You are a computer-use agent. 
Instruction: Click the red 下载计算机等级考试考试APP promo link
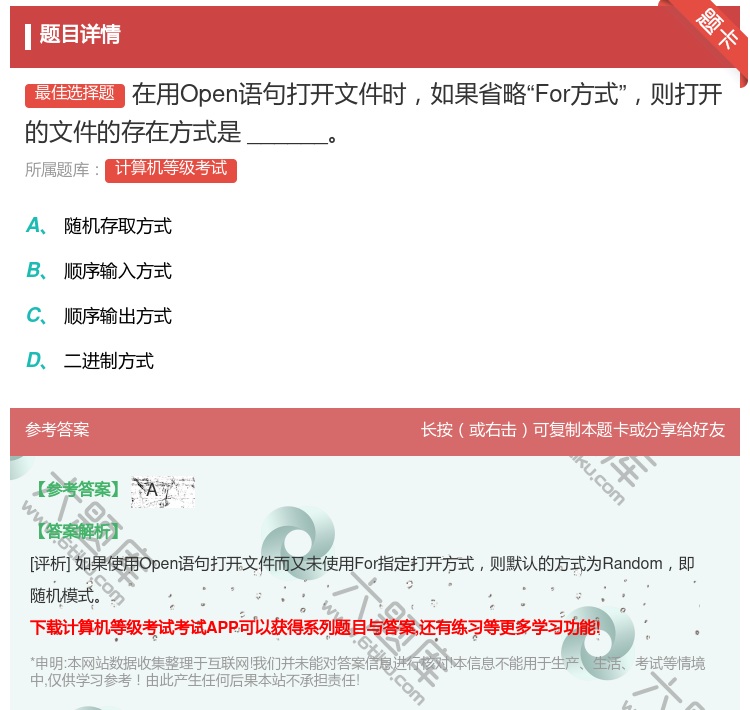[315, 627]
